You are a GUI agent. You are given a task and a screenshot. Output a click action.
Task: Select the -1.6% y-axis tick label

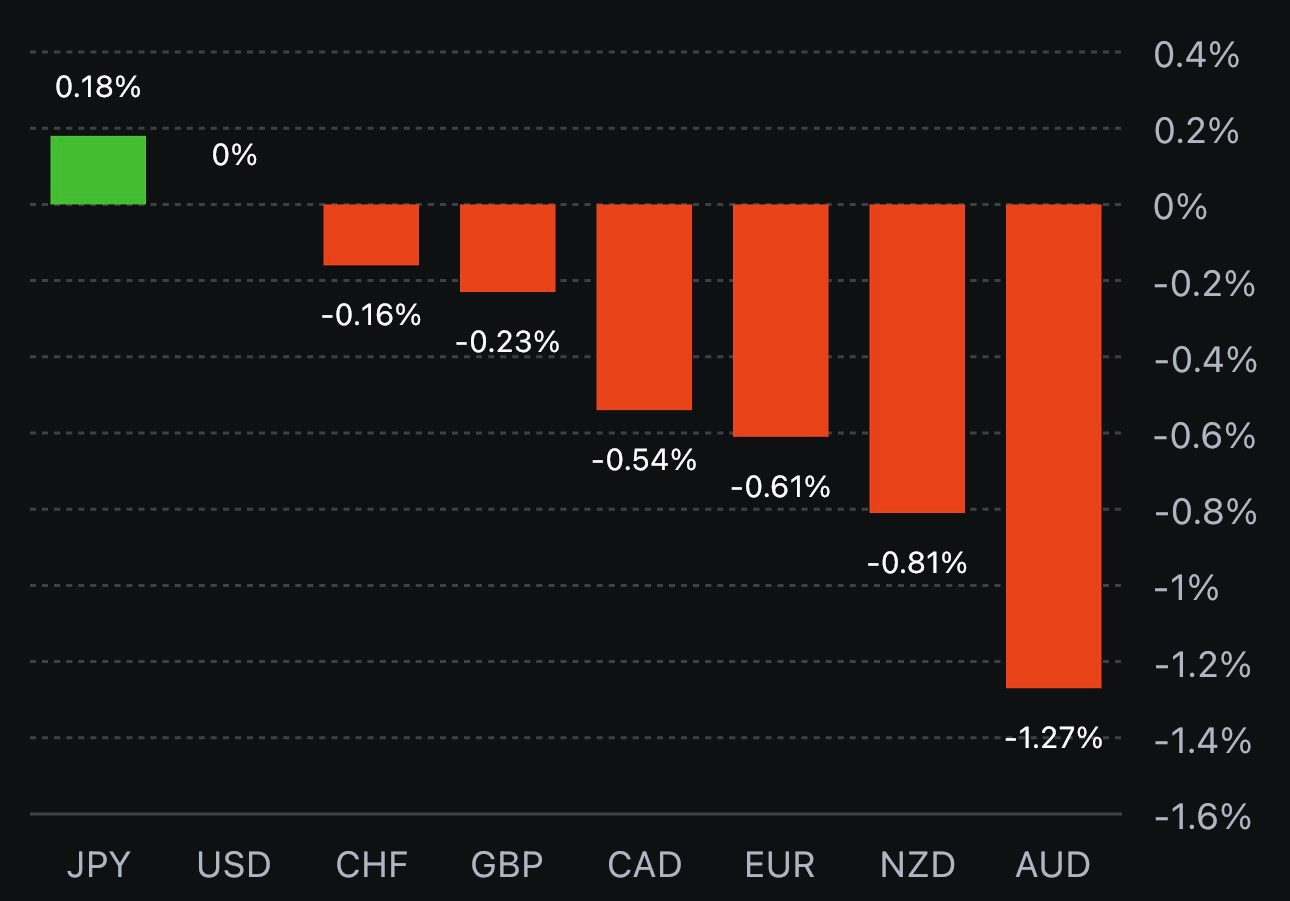pyautogui.click(x=1202, y=817)
